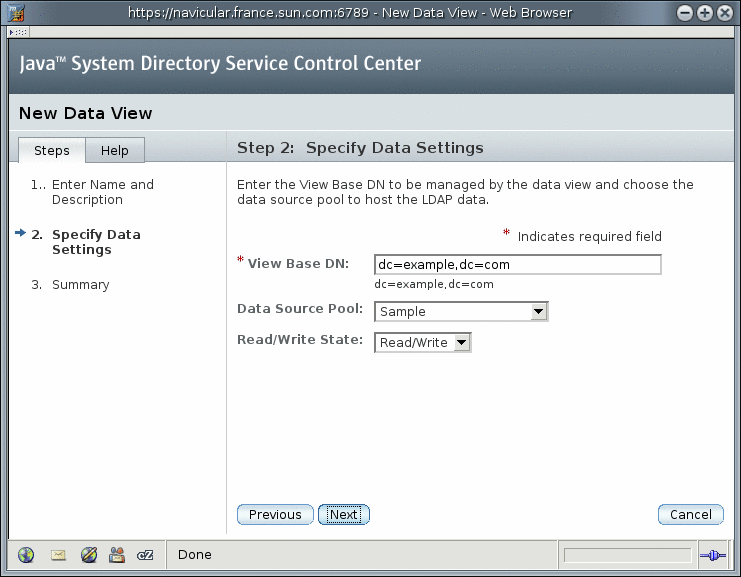Click step 1 Enter Name and Description
Image resolution: width=741 pixels, height=577 pixels.
coord(103,192)
